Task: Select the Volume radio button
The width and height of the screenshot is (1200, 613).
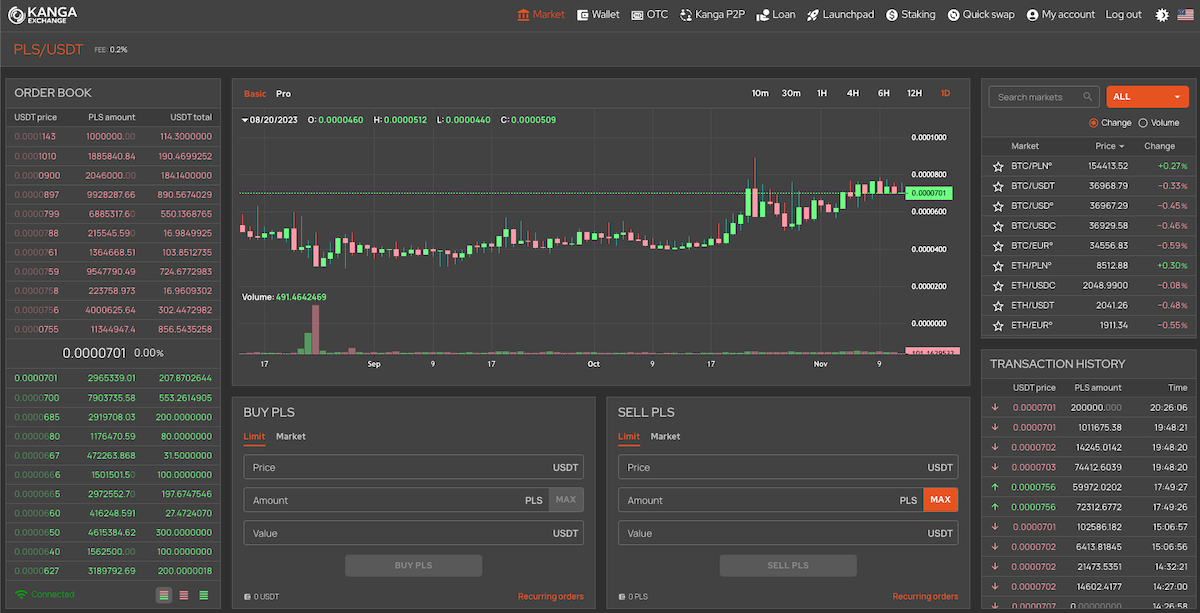Action: (x=1143, y=123)
